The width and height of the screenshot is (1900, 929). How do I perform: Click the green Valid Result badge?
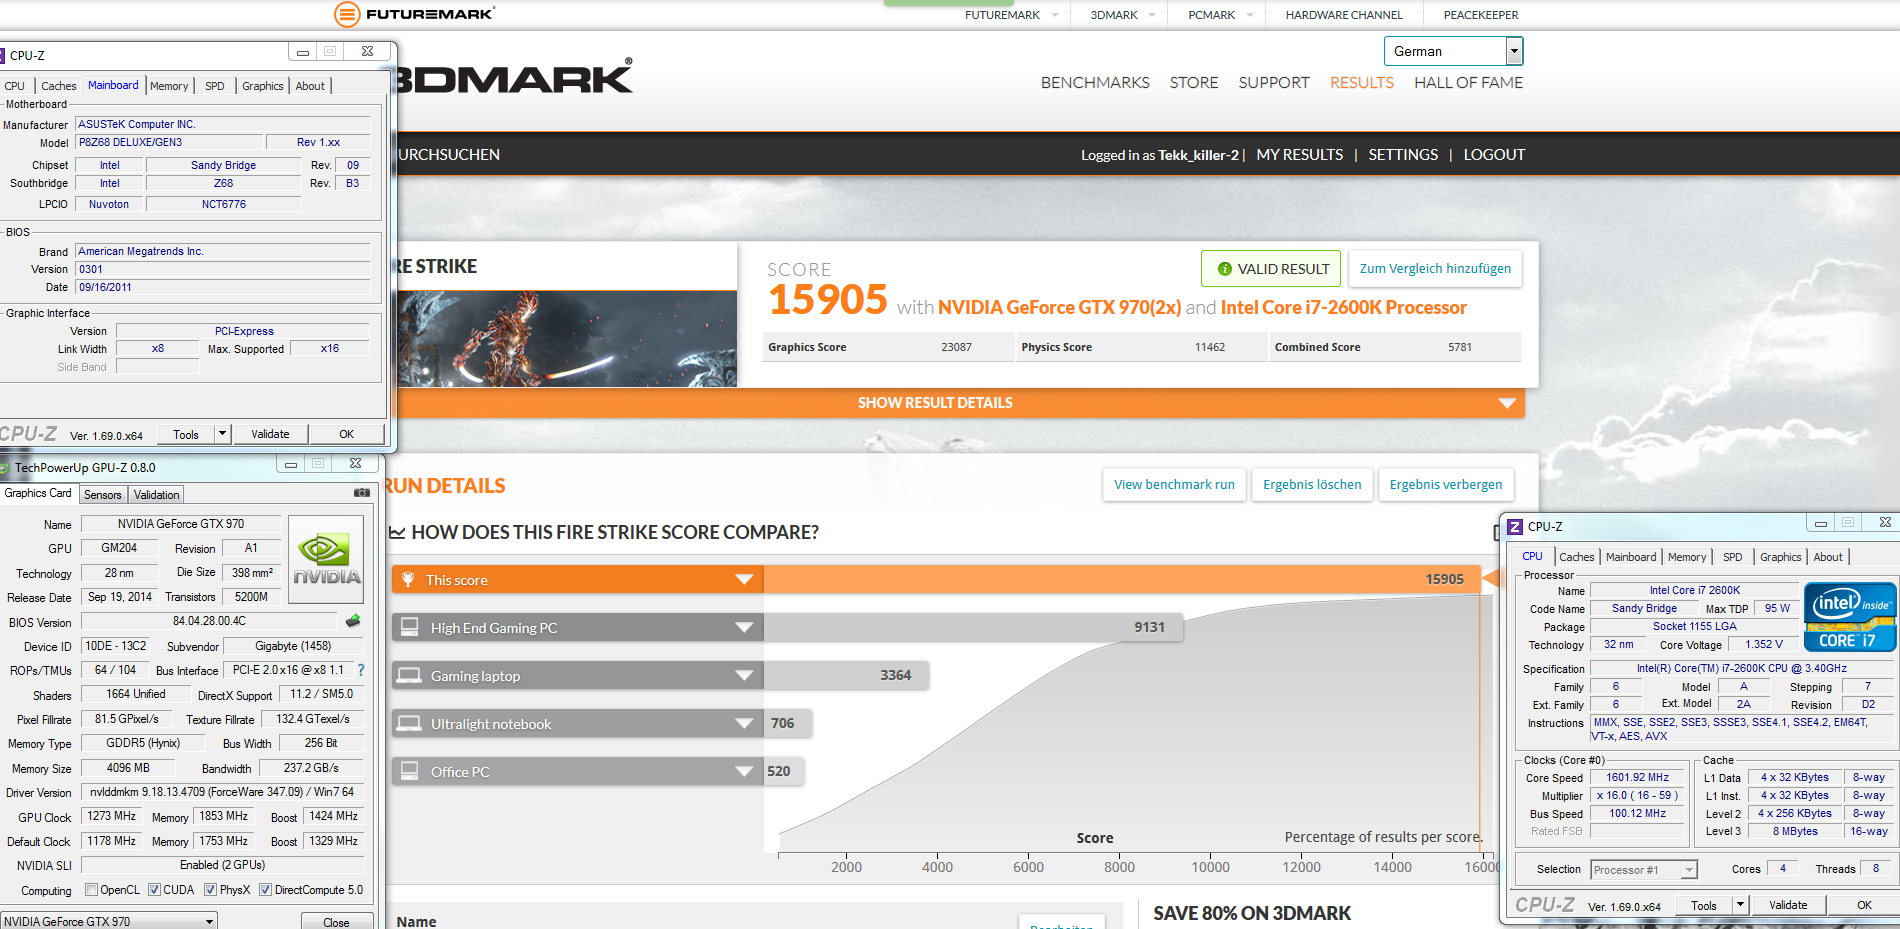tap(1271, 268)
